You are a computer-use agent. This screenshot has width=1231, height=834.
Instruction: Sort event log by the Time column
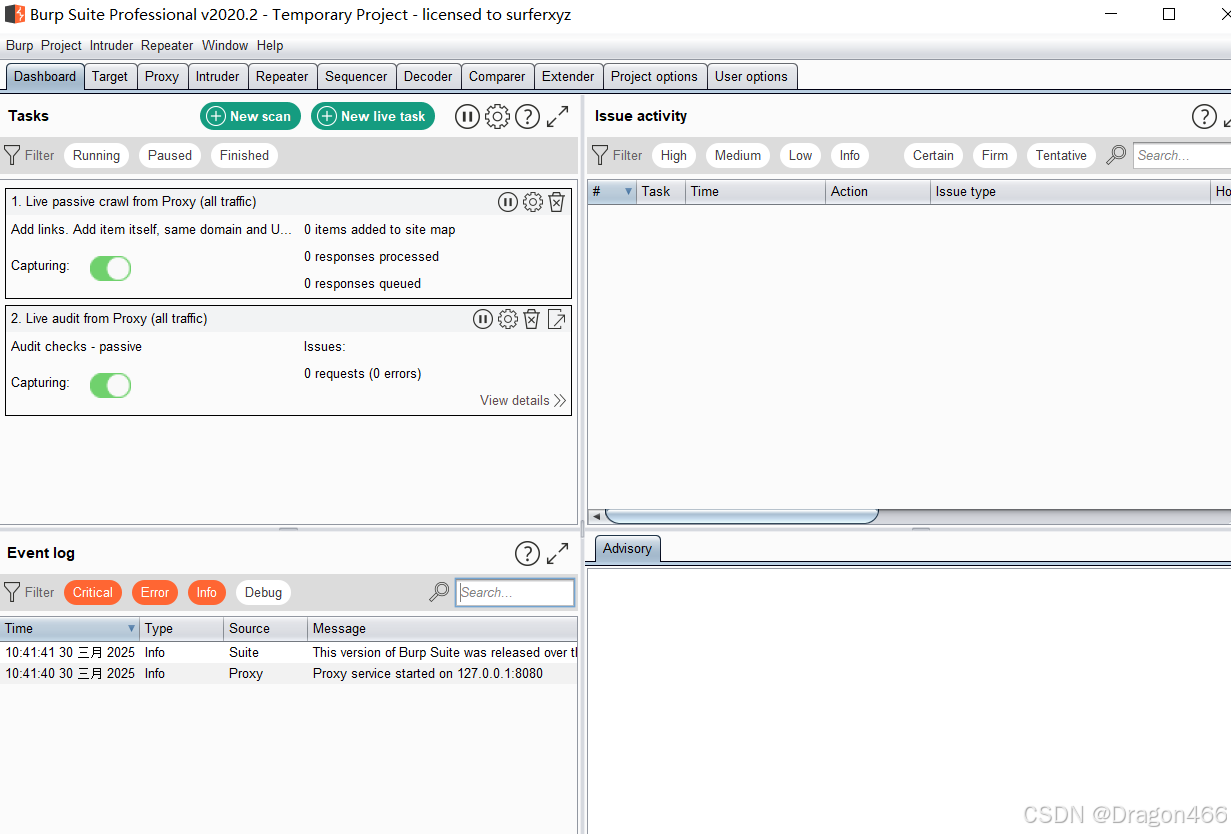69,628
